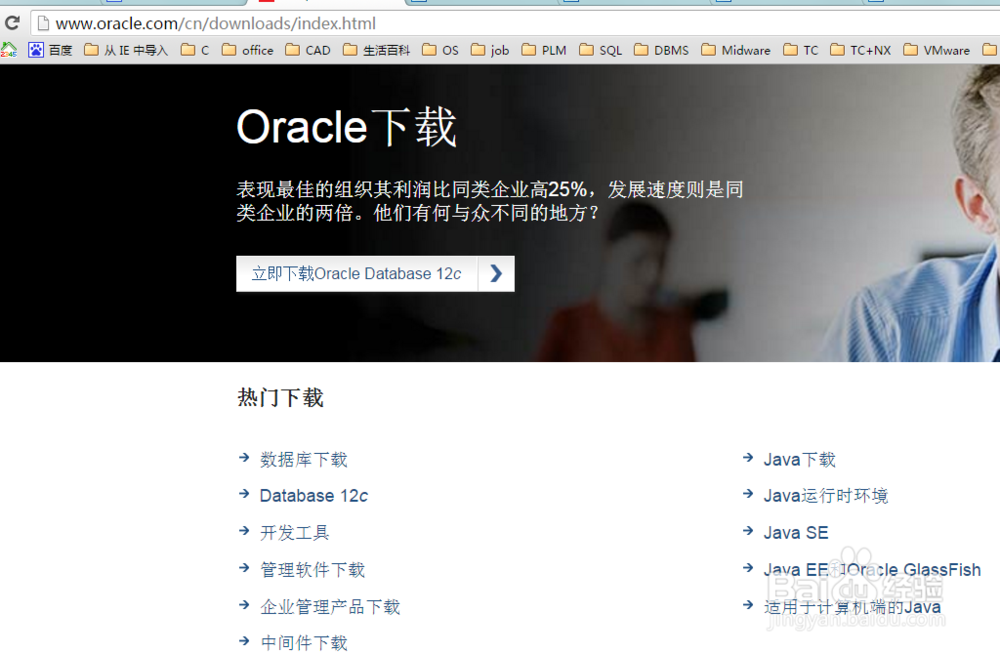Open the 百度 bookmark

[x=50, y=50]
